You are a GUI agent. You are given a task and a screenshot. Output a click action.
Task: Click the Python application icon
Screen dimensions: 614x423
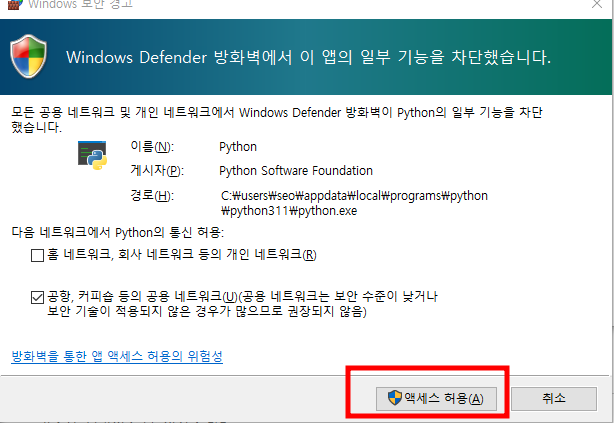(92, 155)
